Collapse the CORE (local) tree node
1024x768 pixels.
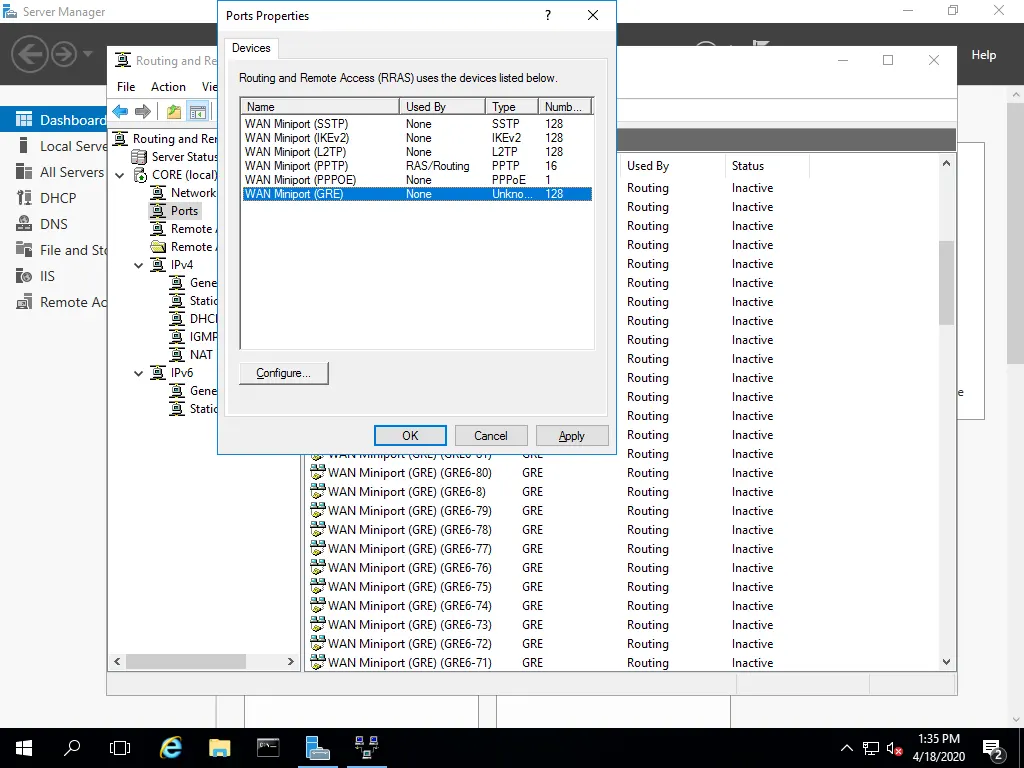[120, 175]
